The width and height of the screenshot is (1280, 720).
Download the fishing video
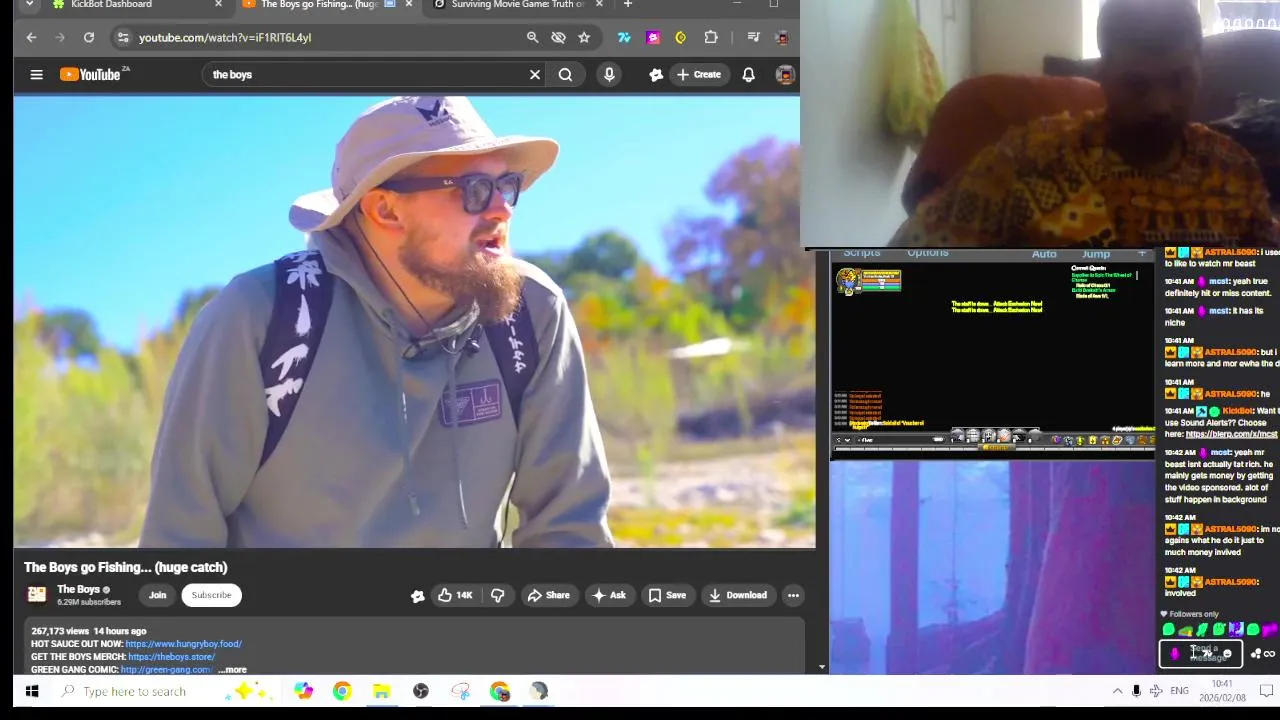[x=737, y=595]
